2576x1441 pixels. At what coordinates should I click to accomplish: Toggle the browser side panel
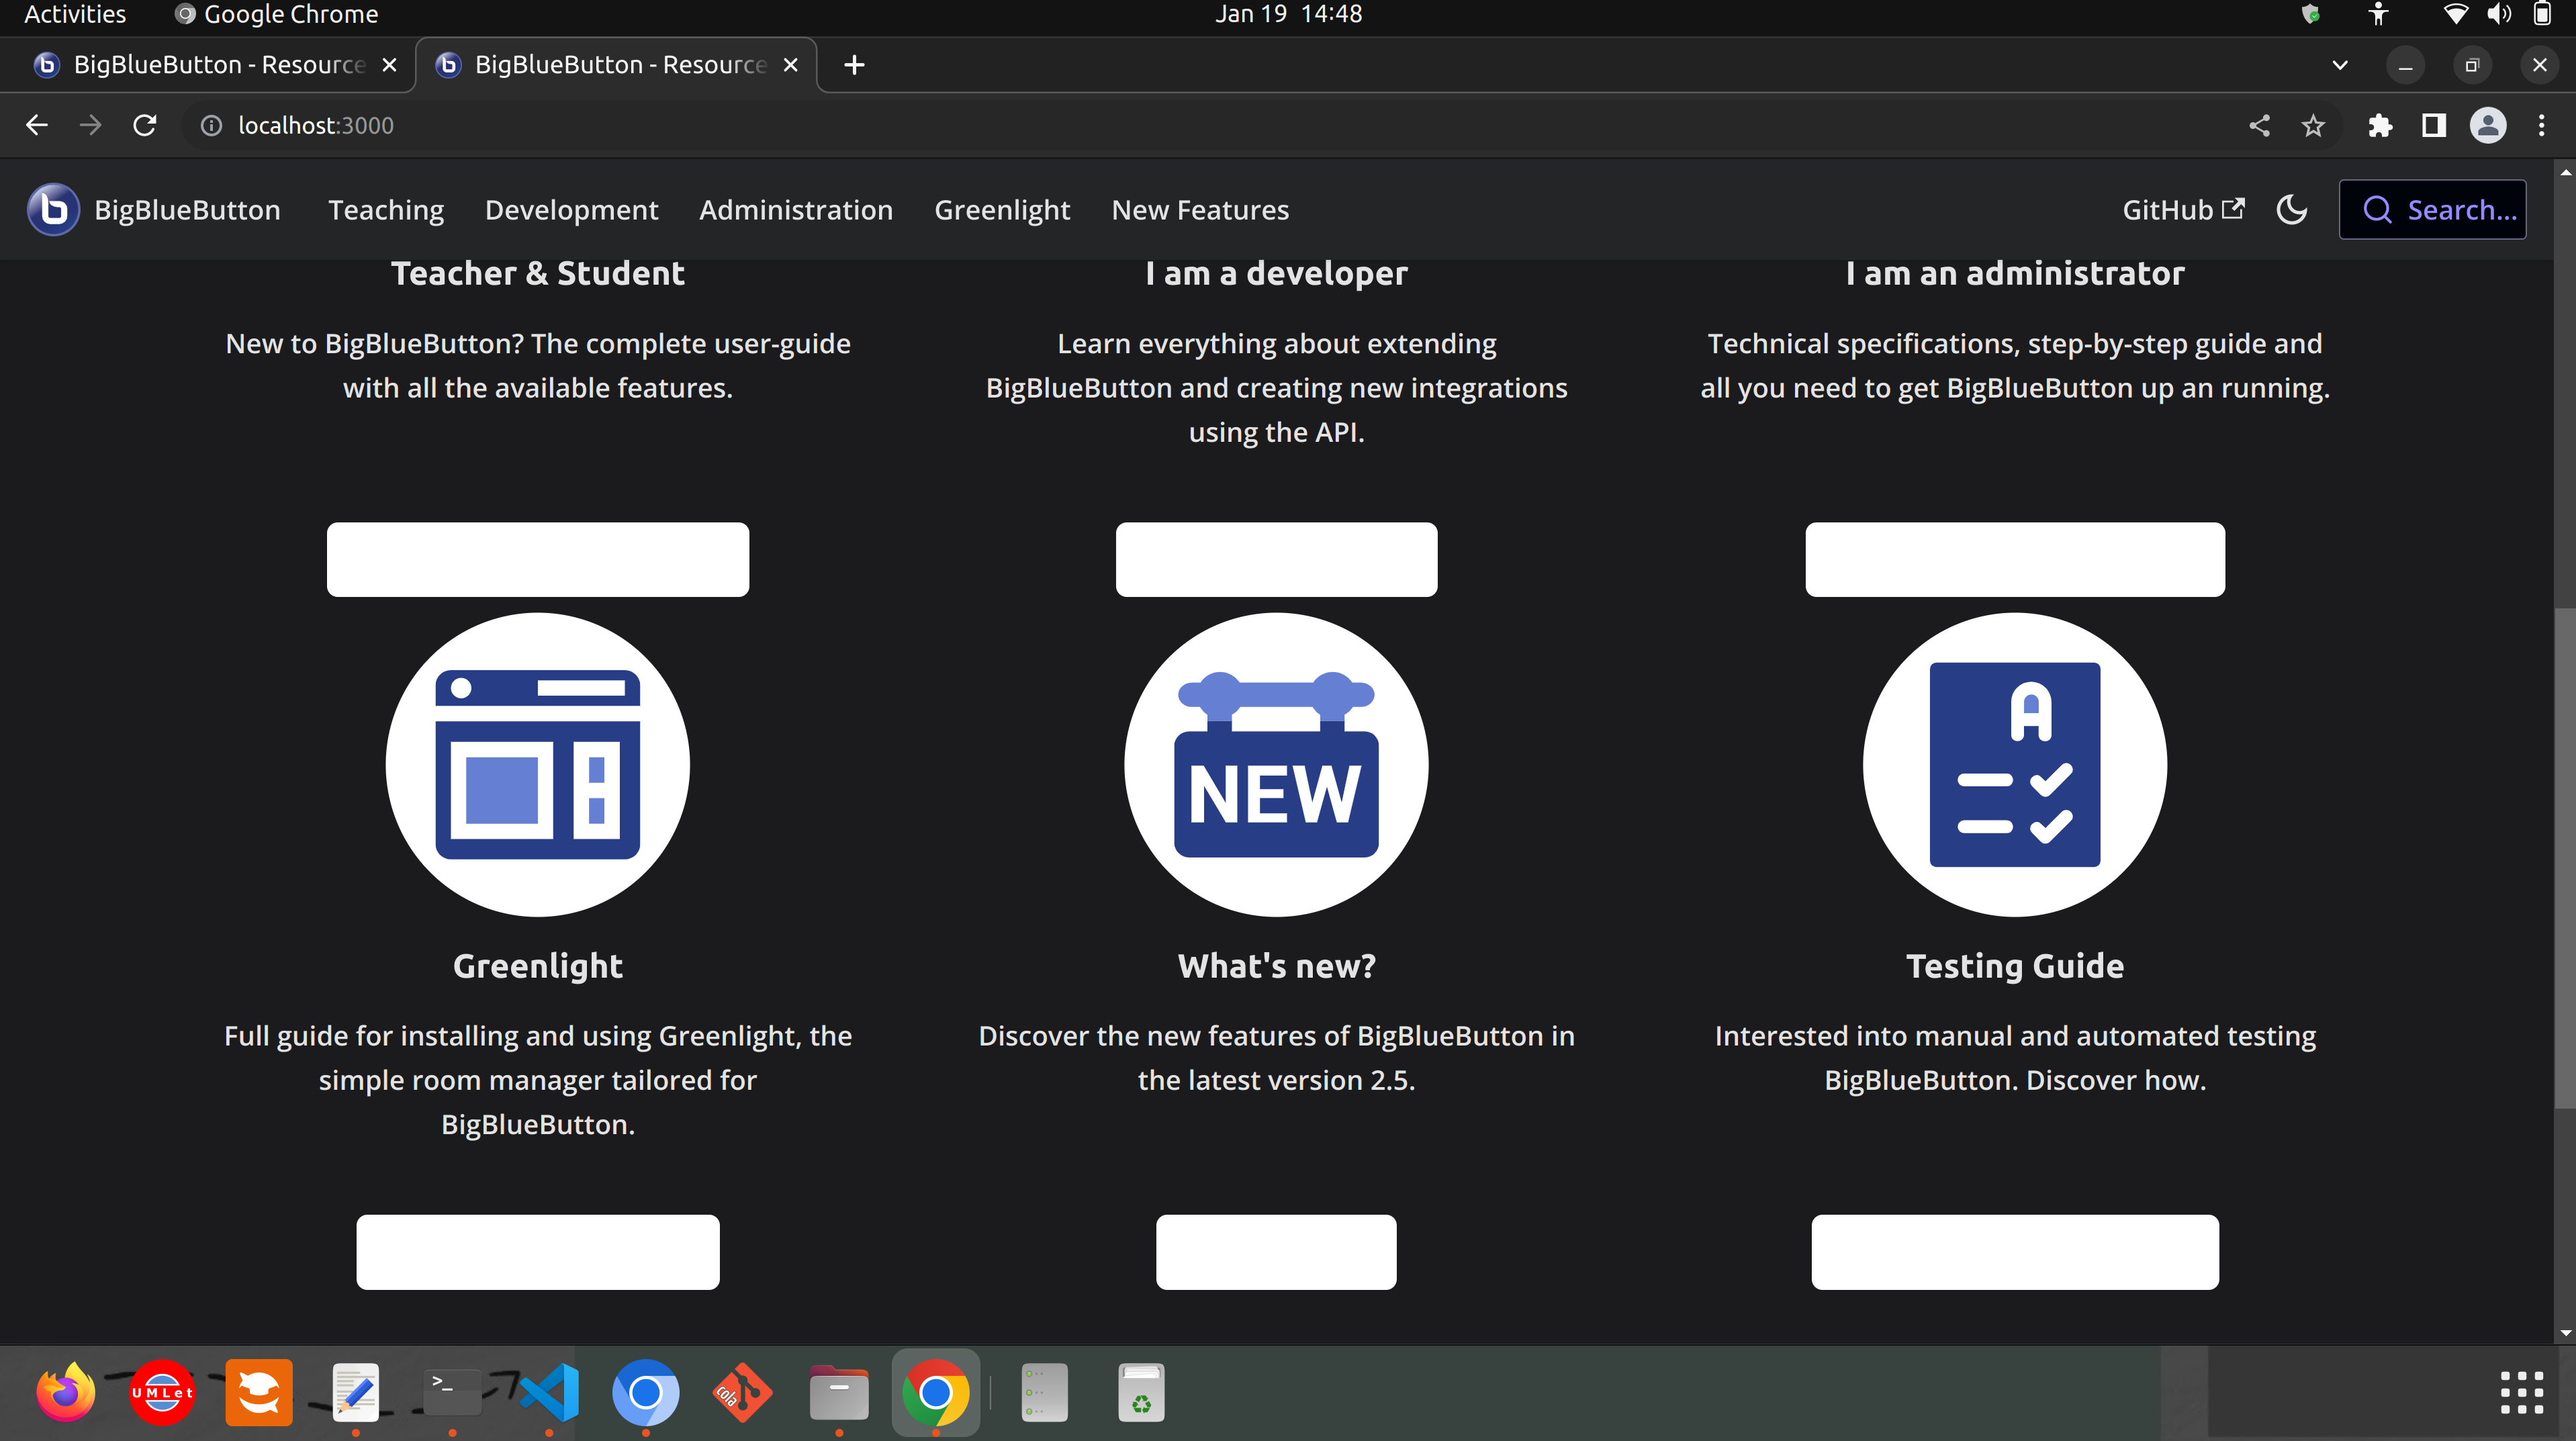[x=2433, y=125]
